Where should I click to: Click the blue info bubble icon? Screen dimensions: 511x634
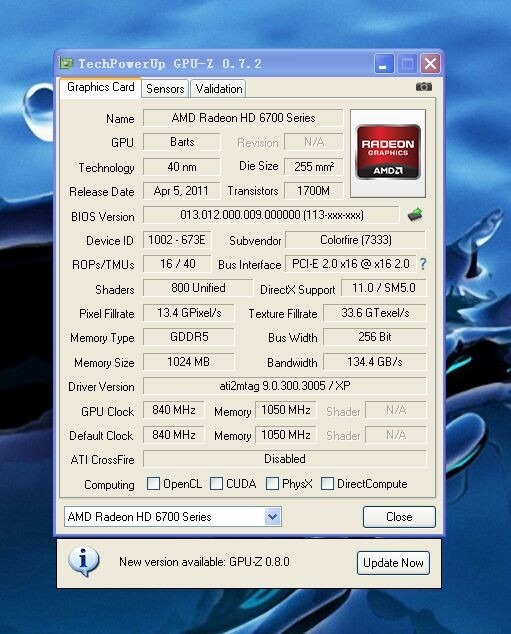click(84, 562)
